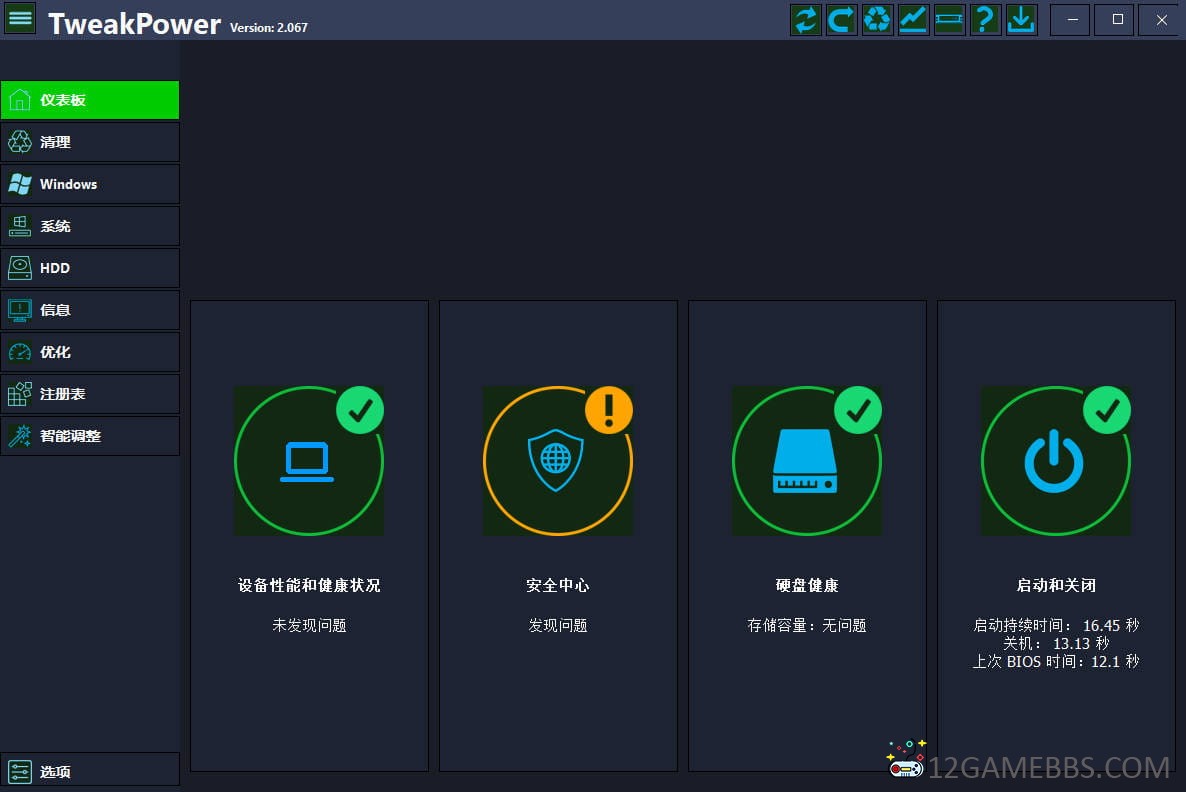This screenshot has height=792, width=1186.
Task: Click the shield security center icon
Action: (x=556, y=460)
